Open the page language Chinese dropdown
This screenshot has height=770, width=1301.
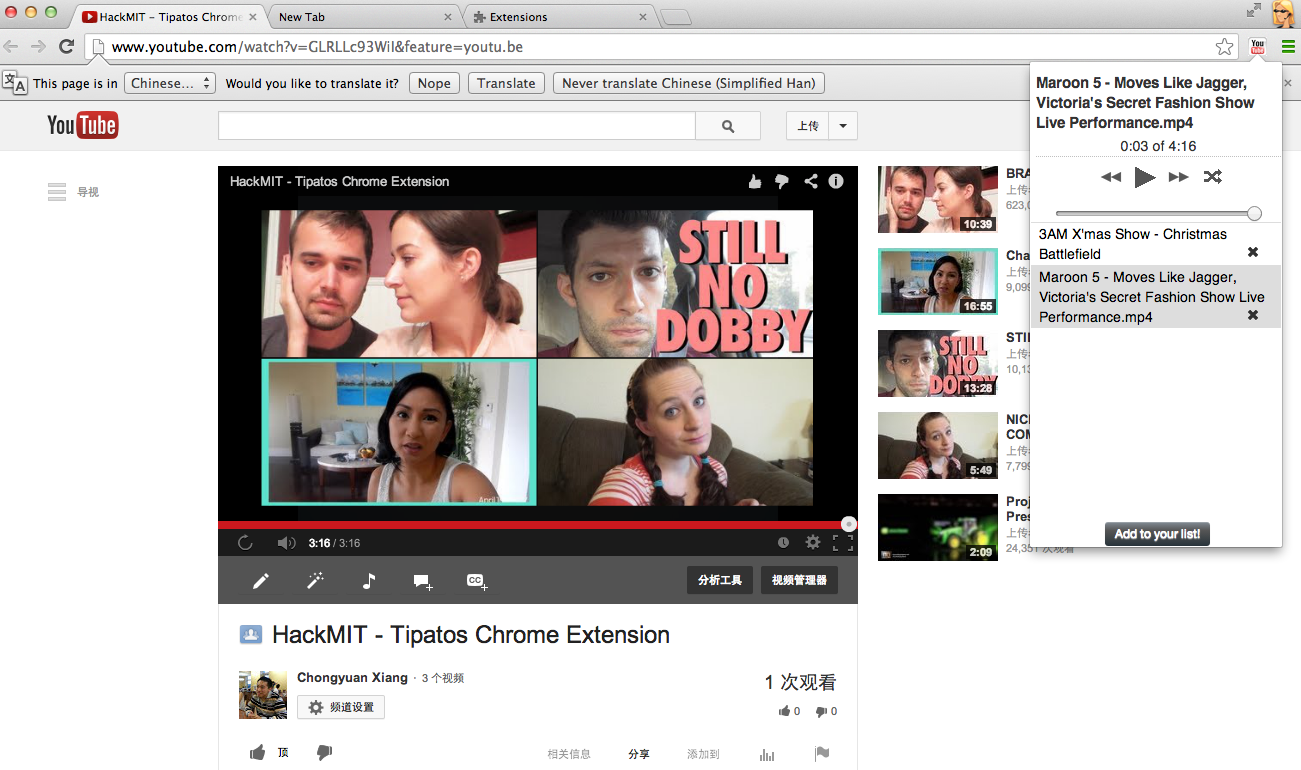170,83
